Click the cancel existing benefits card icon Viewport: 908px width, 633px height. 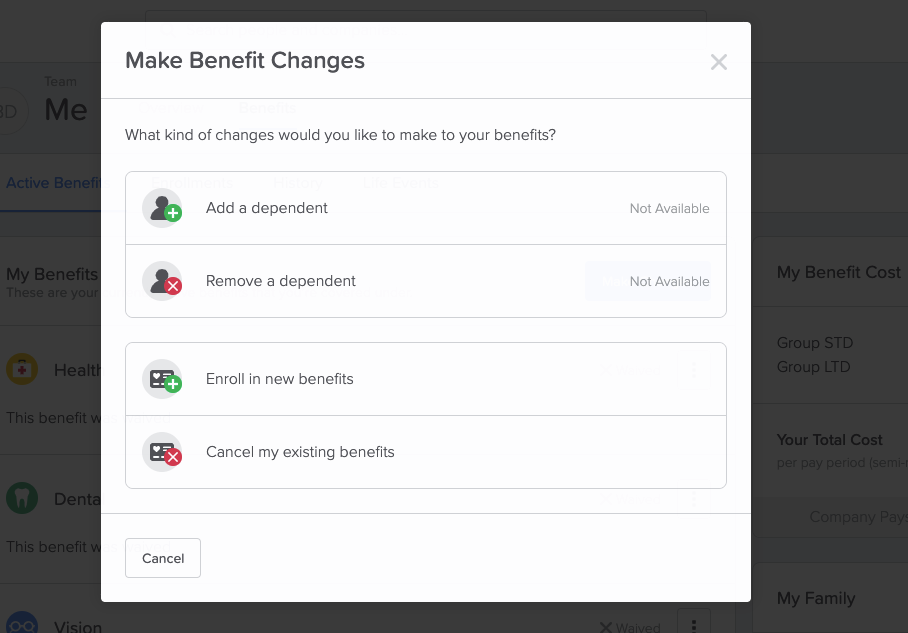coord(163,452)
